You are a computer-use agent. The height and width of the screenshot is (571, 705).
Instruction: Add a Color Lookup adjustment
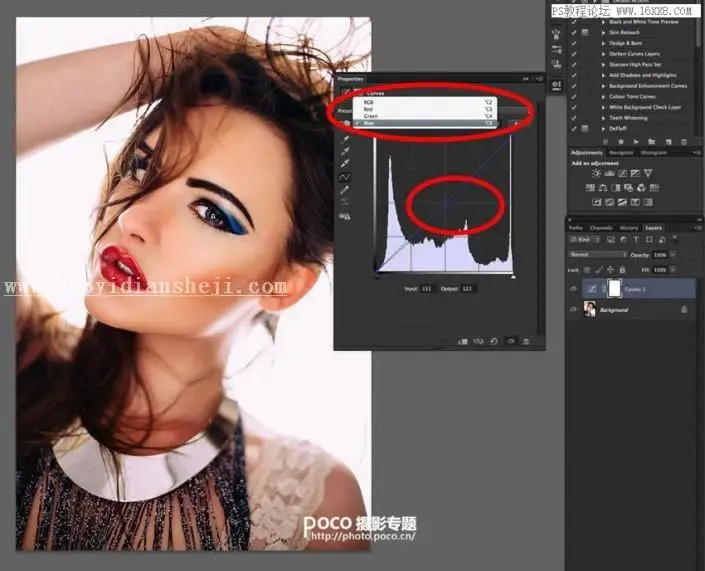tap(654, 187)
